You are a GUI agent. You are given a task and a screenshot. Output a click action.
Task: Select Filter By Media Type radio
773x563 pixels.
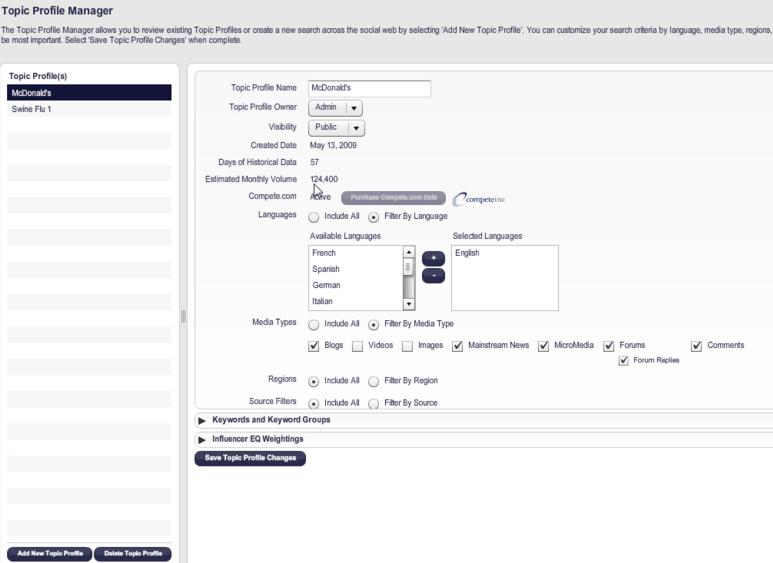[x=374, y=324]
